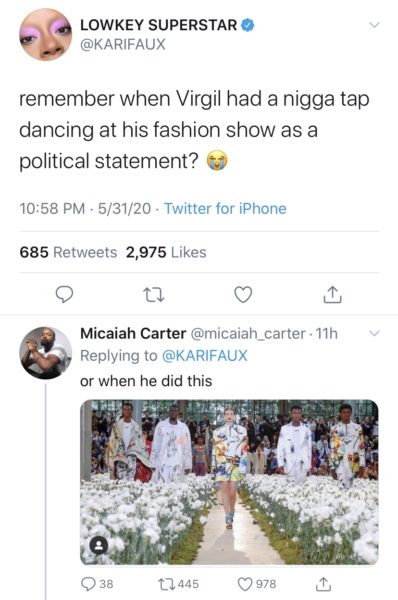This screenshot has width=398, height=600.
Task: Open LOWKEY SUPERSTAR's profile avatar
Action: 45,35
